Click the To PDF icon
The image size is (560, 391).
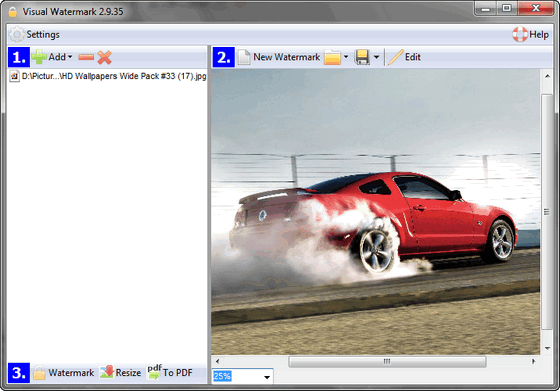155,372
